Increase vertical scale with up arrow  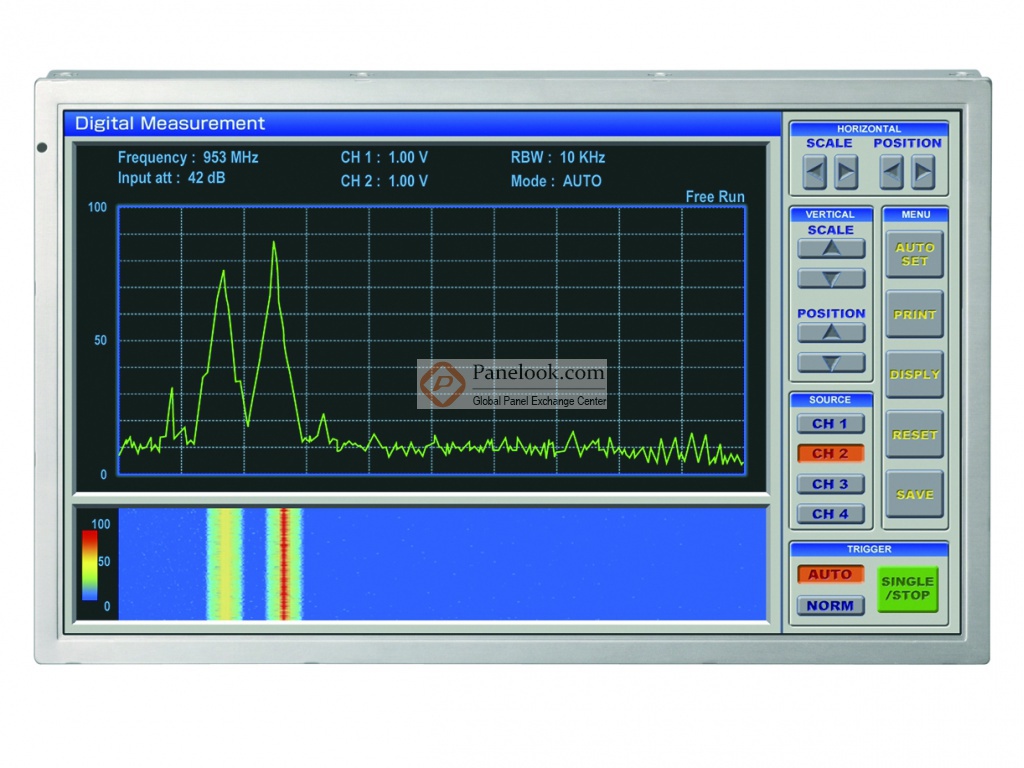click(x=830, y=249)
